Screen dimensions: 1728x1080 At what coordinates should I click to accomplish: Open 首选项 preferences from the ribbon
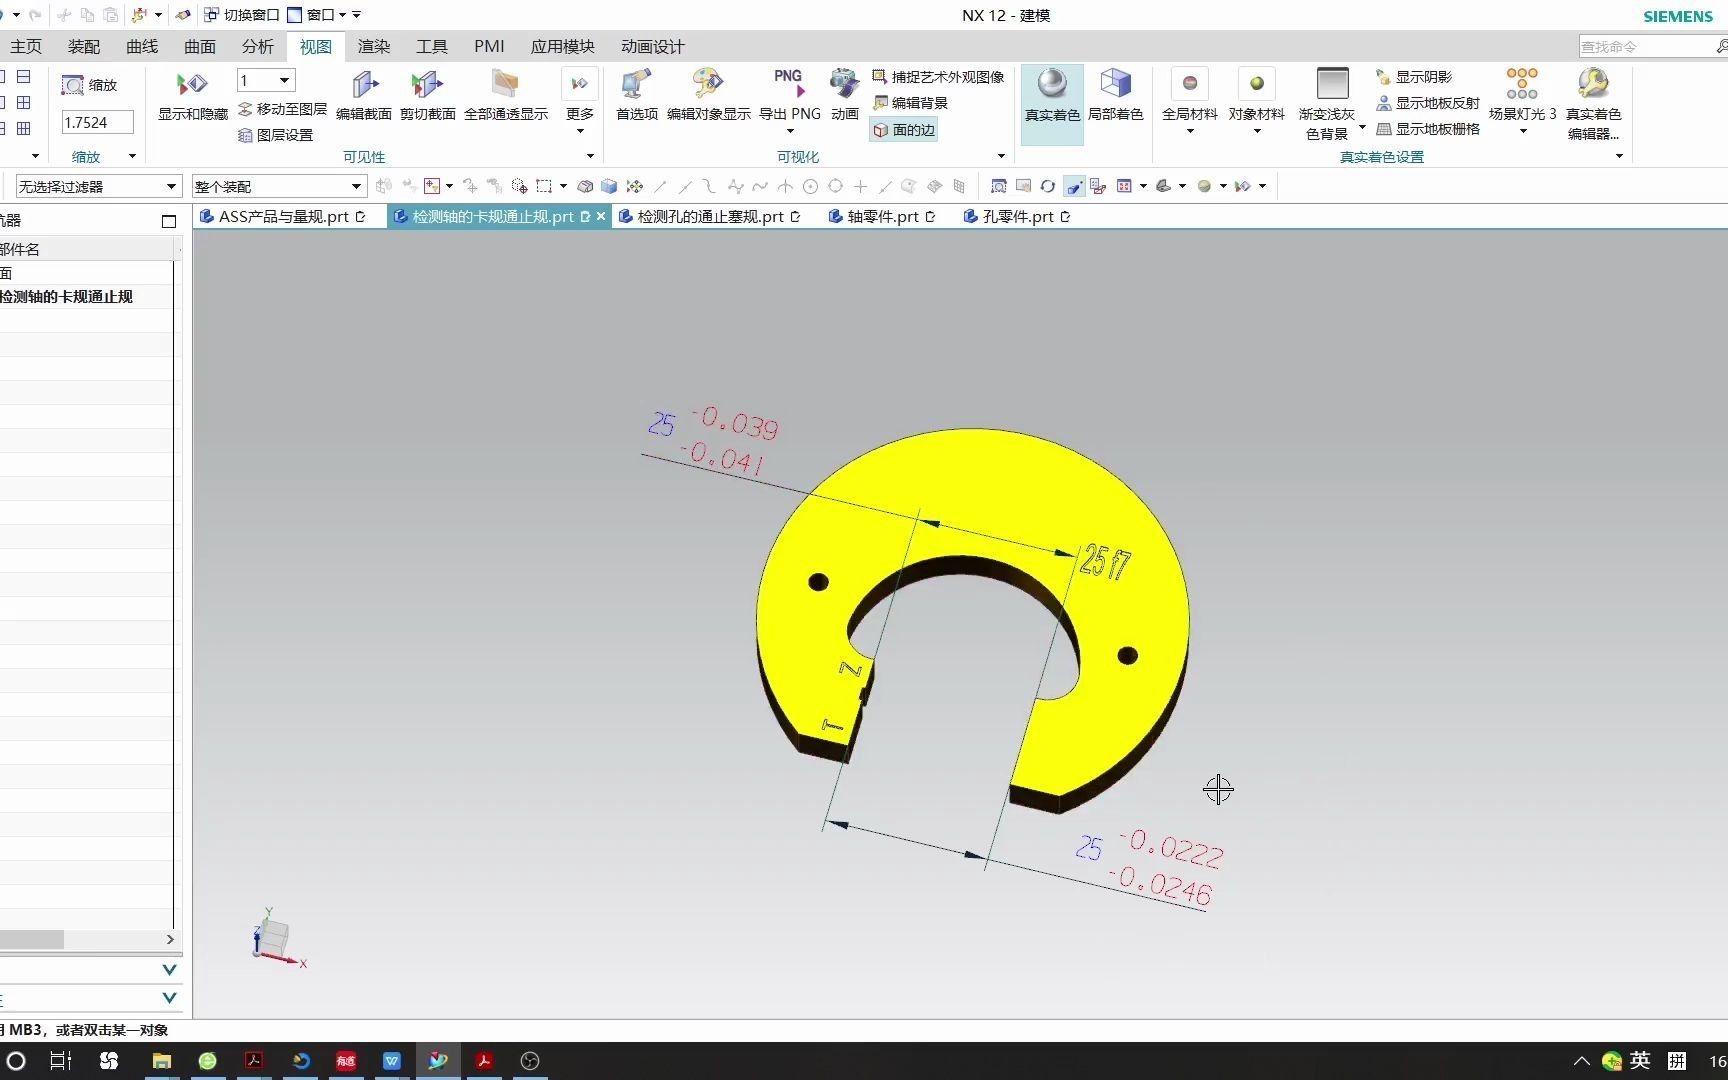coord(636,95)
